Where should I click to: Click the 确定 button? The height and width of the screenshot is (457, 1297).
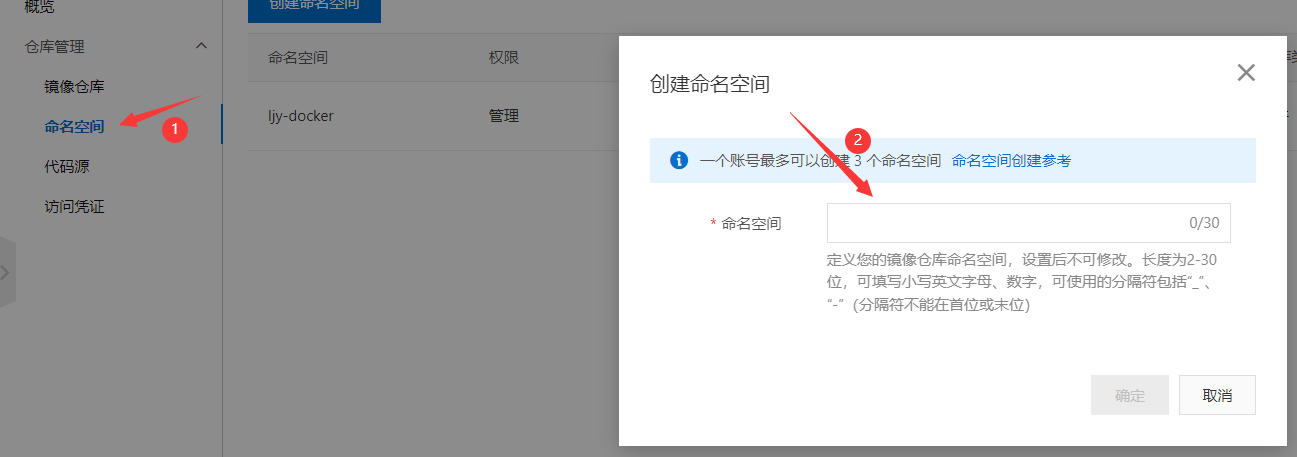point(1130,395)
